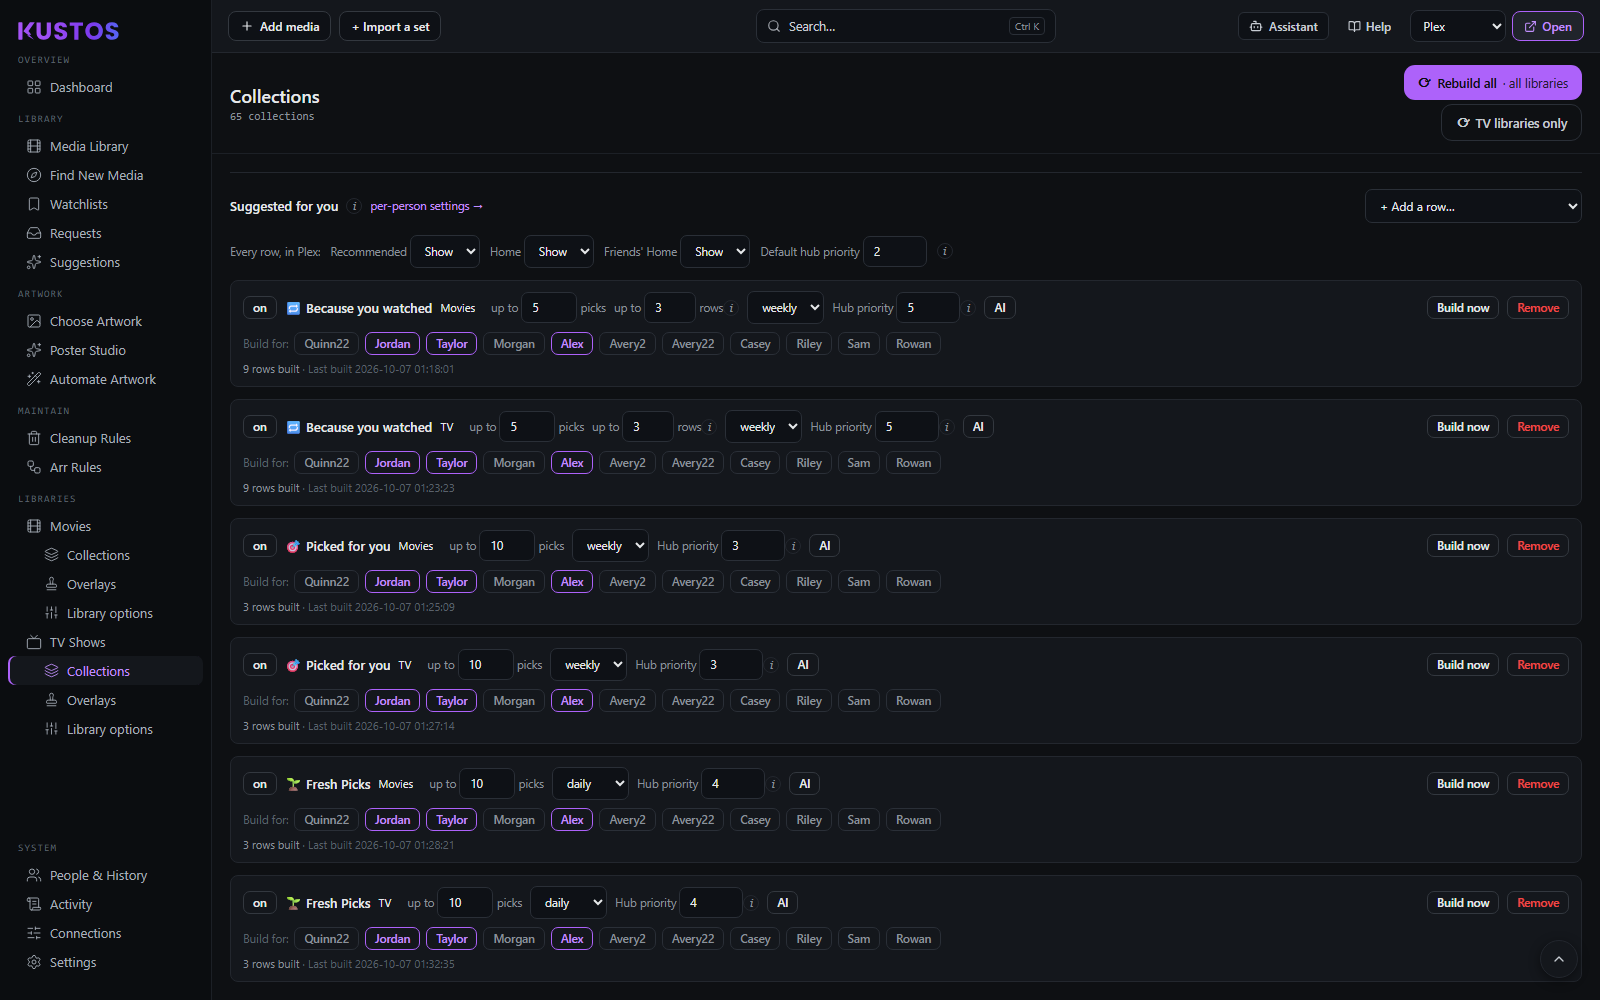Open Activity page
Viewport: 1600px width, 1000px height.
tap(70, 904)
